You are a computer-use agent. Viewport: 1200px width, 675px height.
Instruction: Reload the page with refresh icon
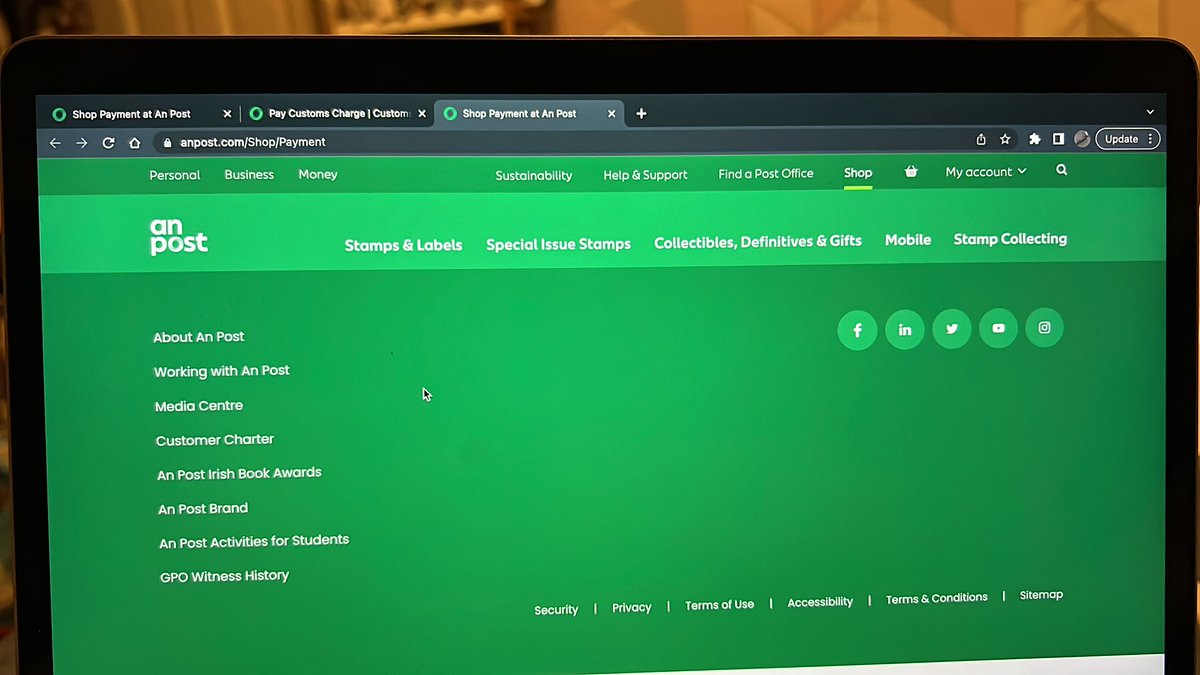[x=108, y=143]
